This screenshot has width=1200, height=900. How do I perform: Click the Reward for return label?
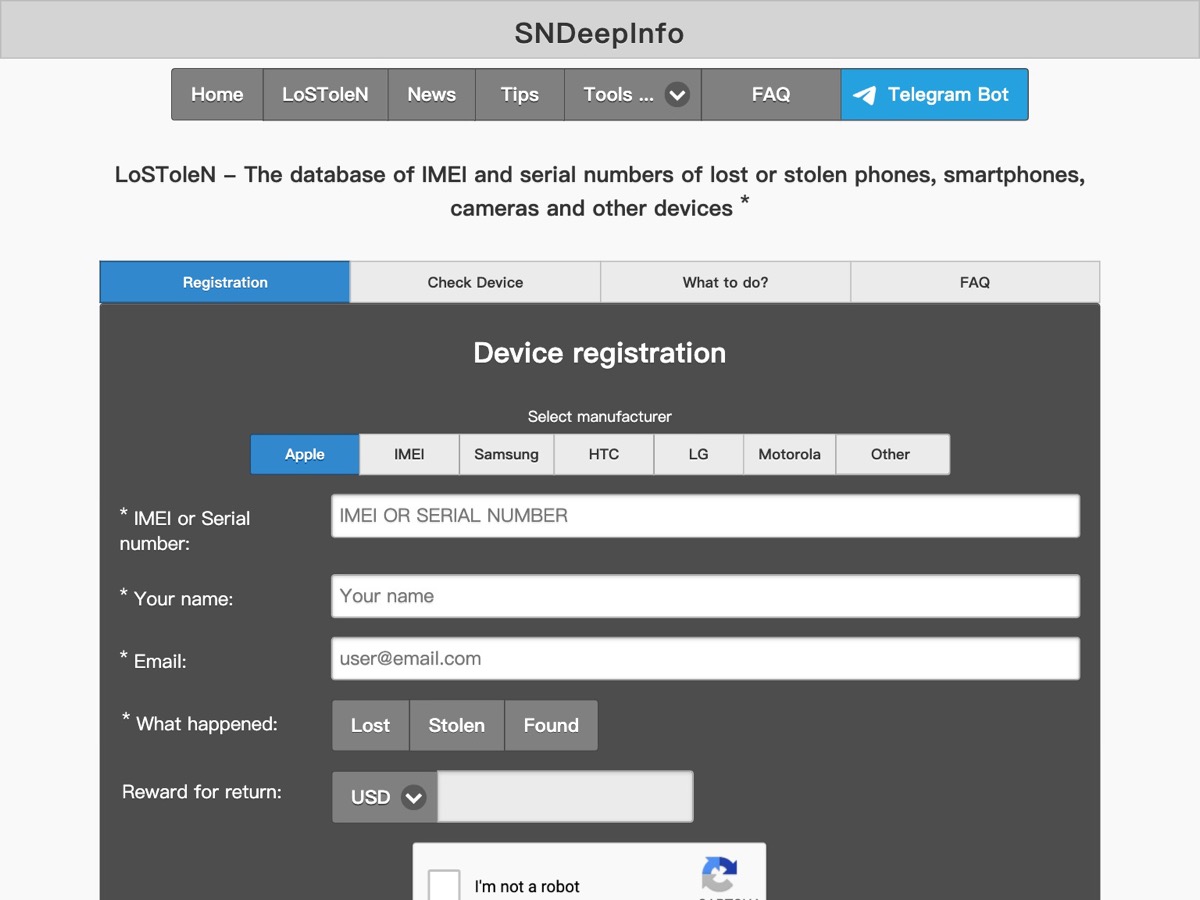202,792
